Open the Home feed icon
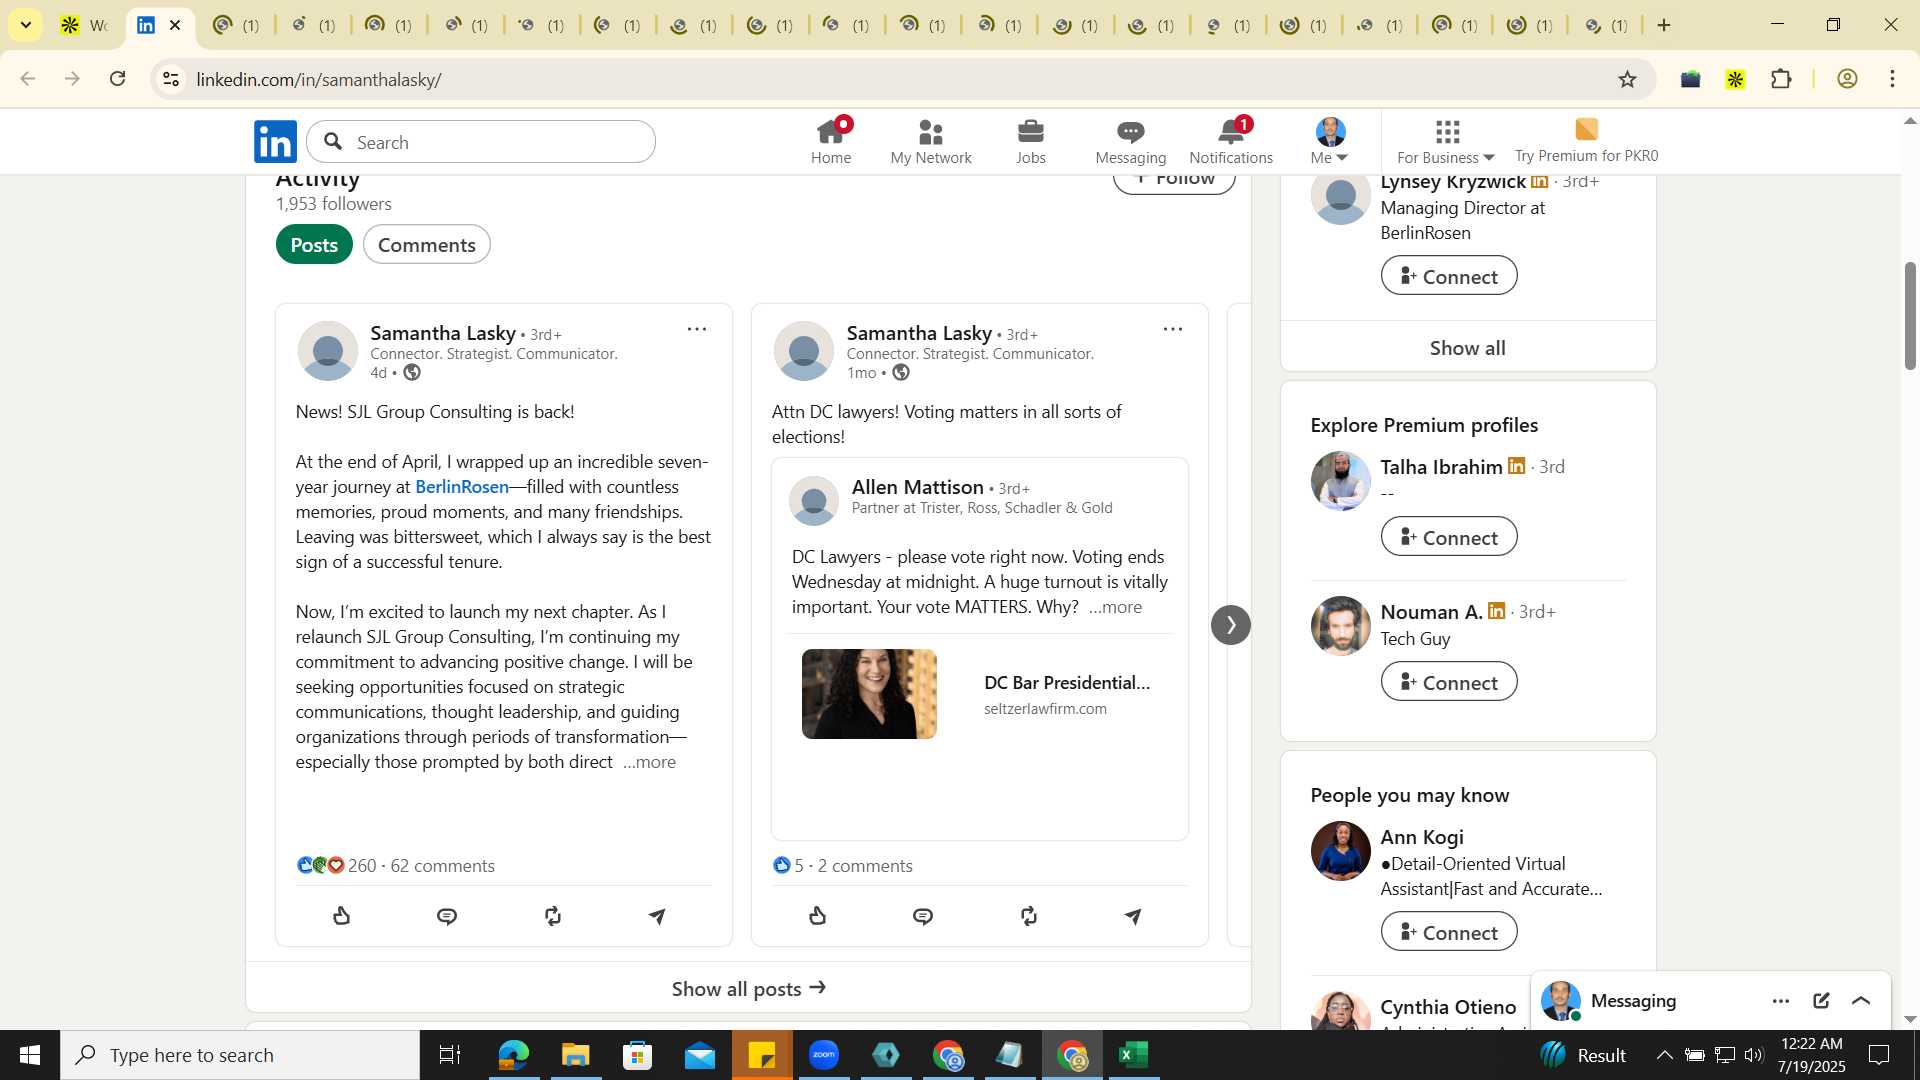This screenshot has height=1080, width=1920. tap(831, 141)
